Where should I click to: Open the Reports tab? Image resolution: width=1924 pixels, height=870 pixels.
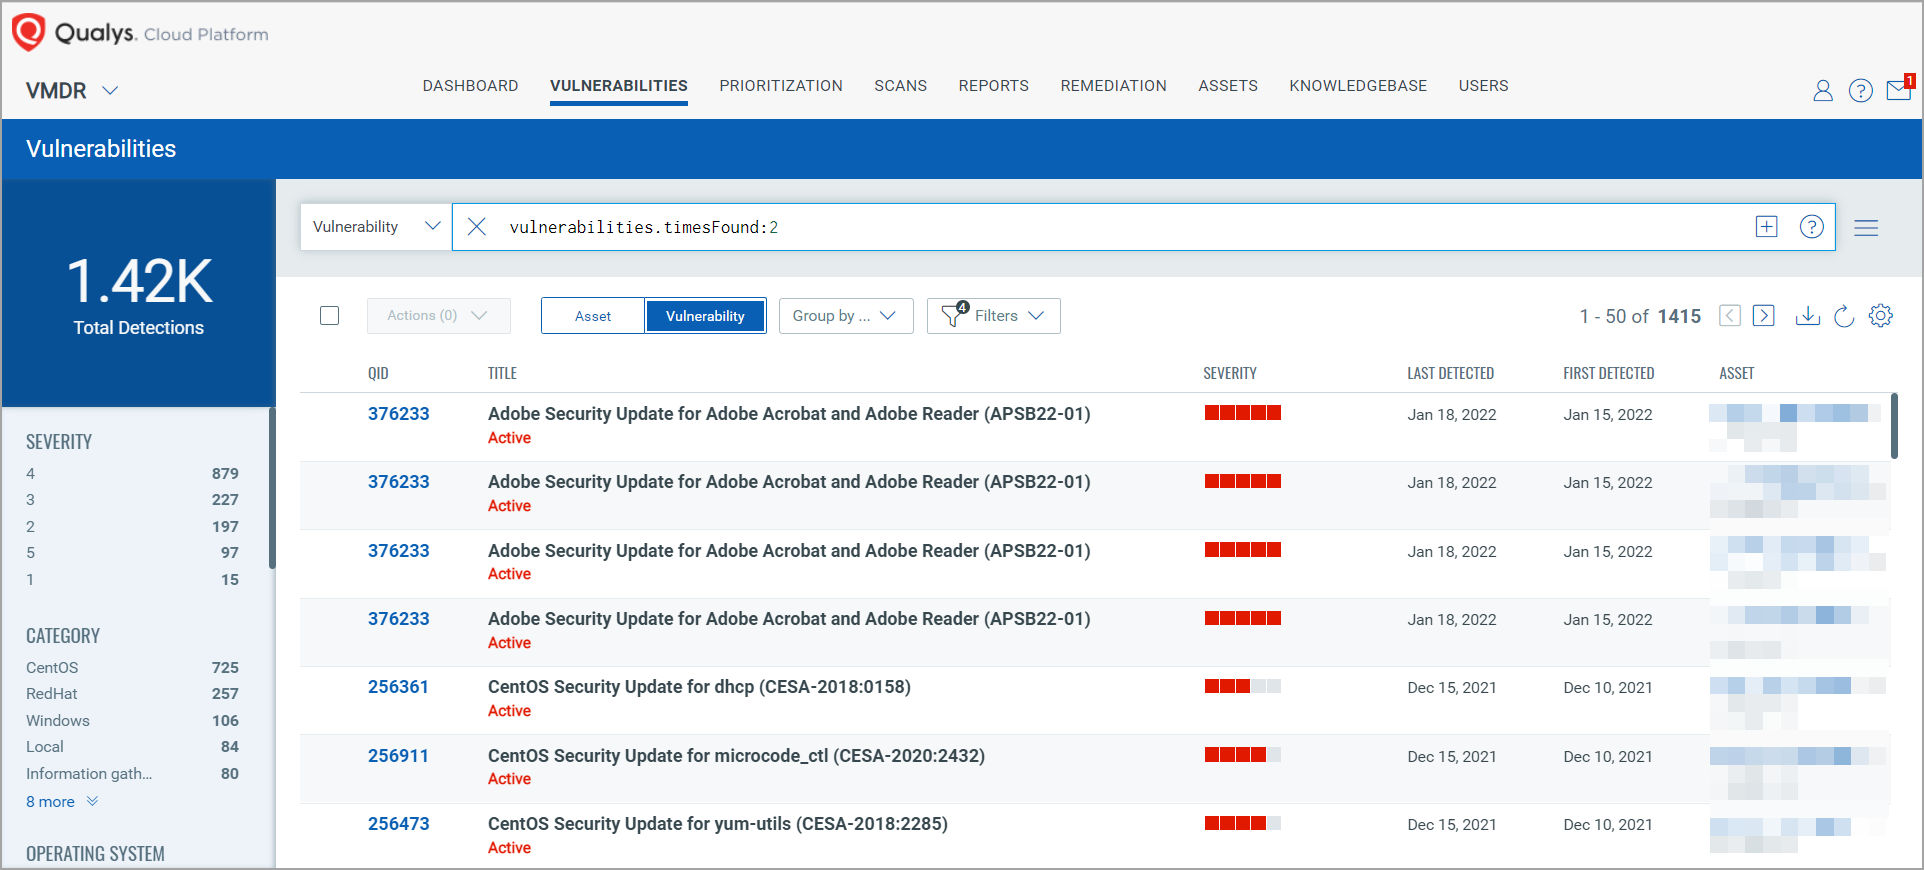[993, 86]
